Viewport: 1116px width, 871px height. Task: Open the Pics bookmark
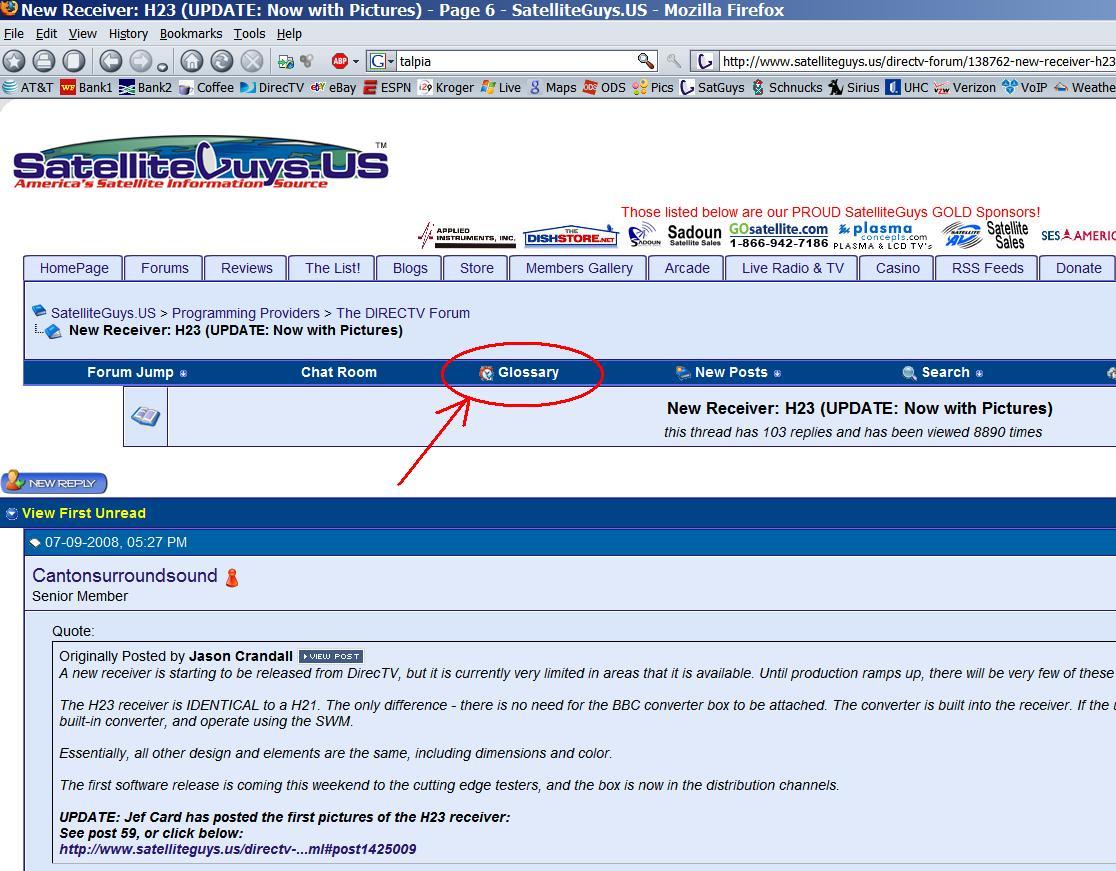[x=653, y=88]
